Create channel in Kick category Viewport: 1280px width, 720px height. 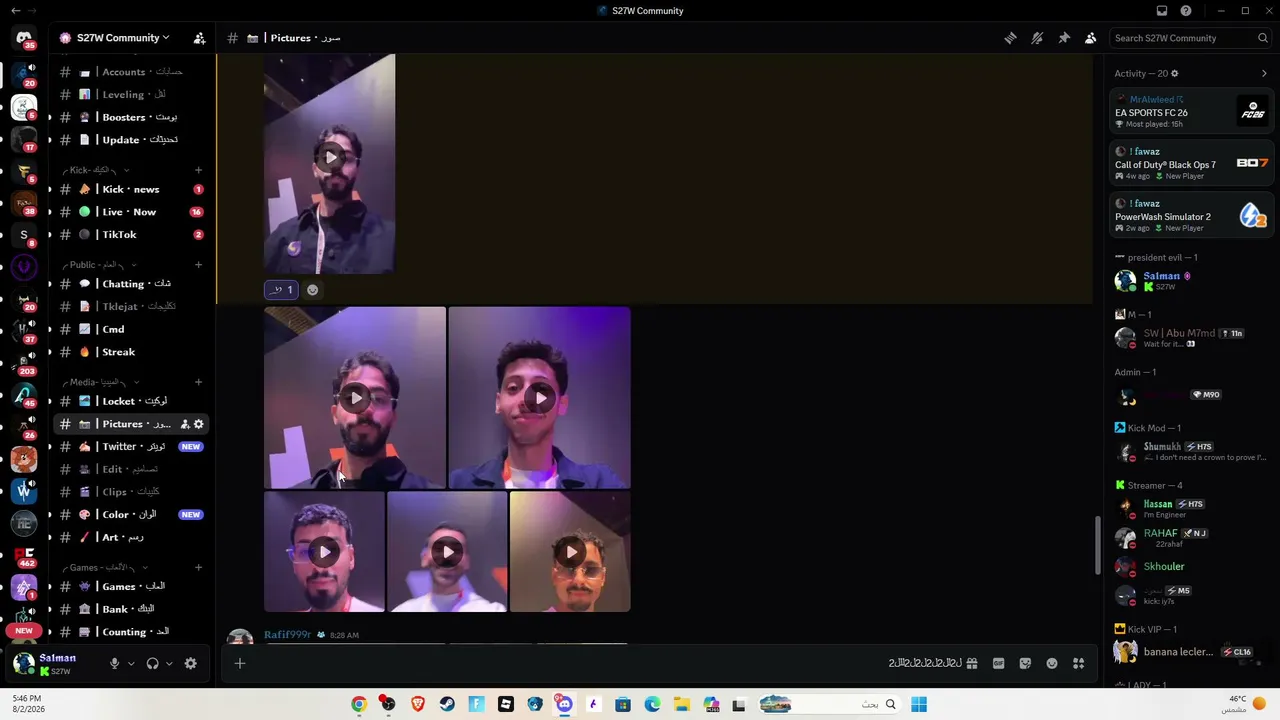(x=198, y=170)
